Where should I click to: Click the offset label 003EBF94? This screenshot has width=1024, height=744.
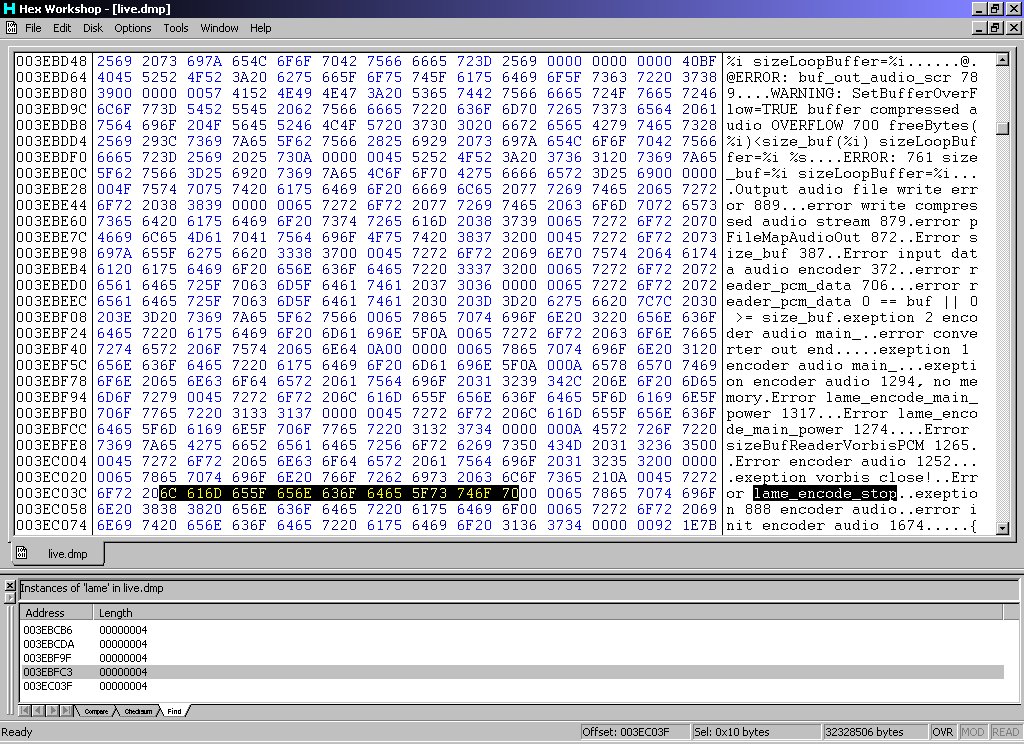(x=52, y=397)
